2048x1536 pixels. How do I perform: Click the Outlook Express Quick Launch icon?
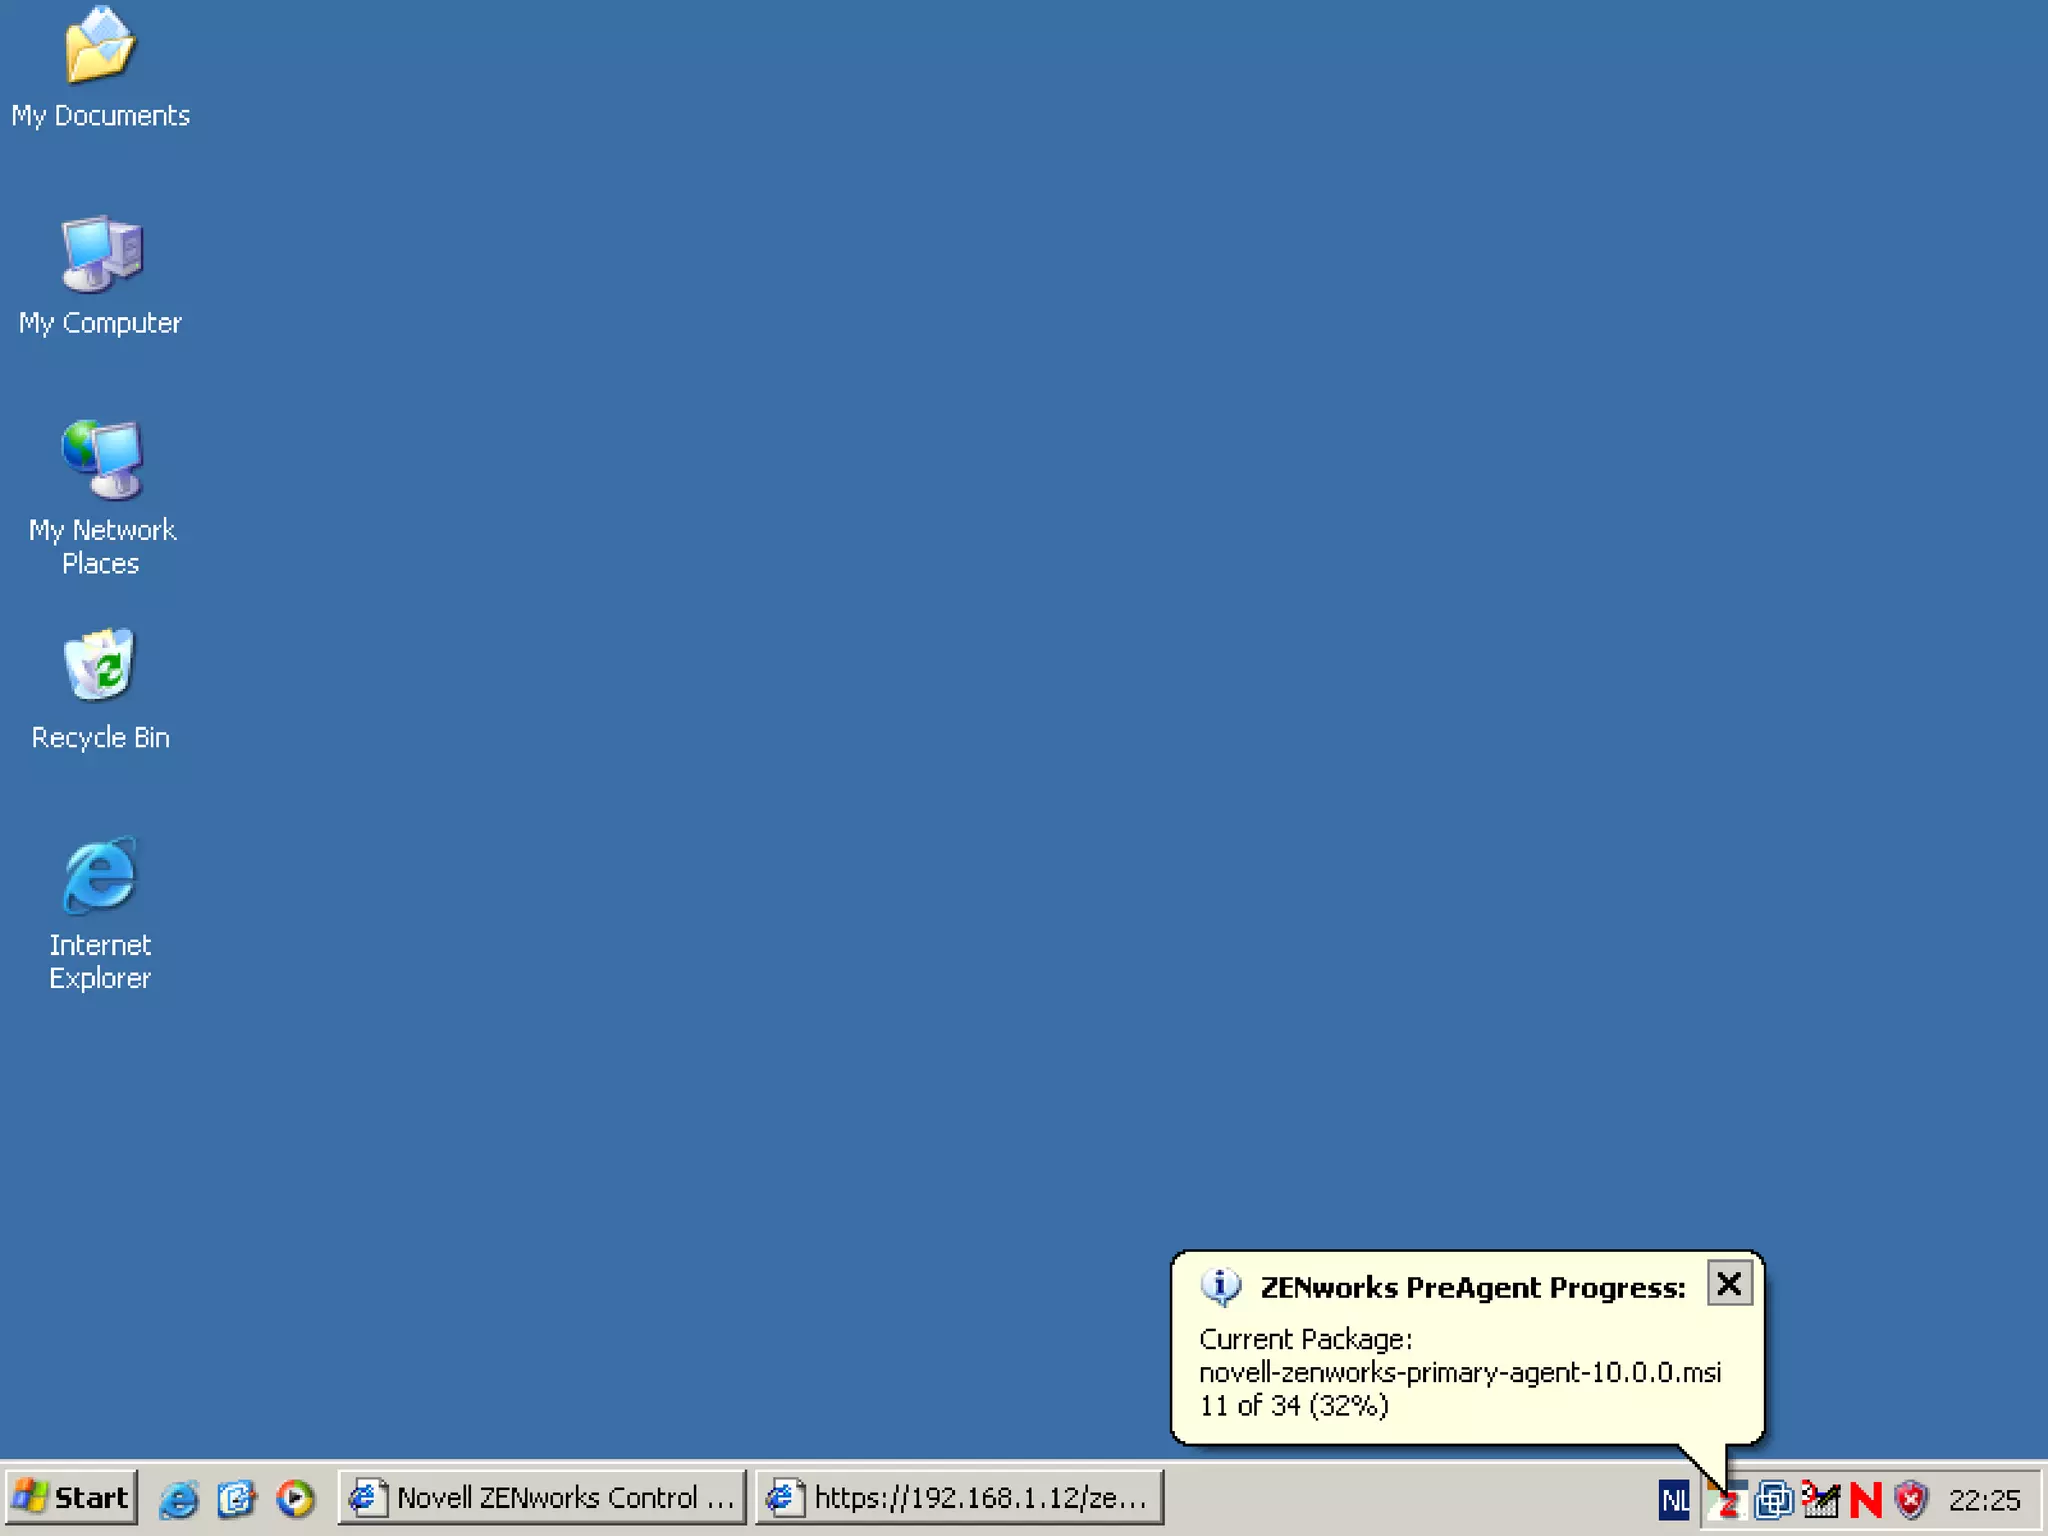pos(237,1498)
